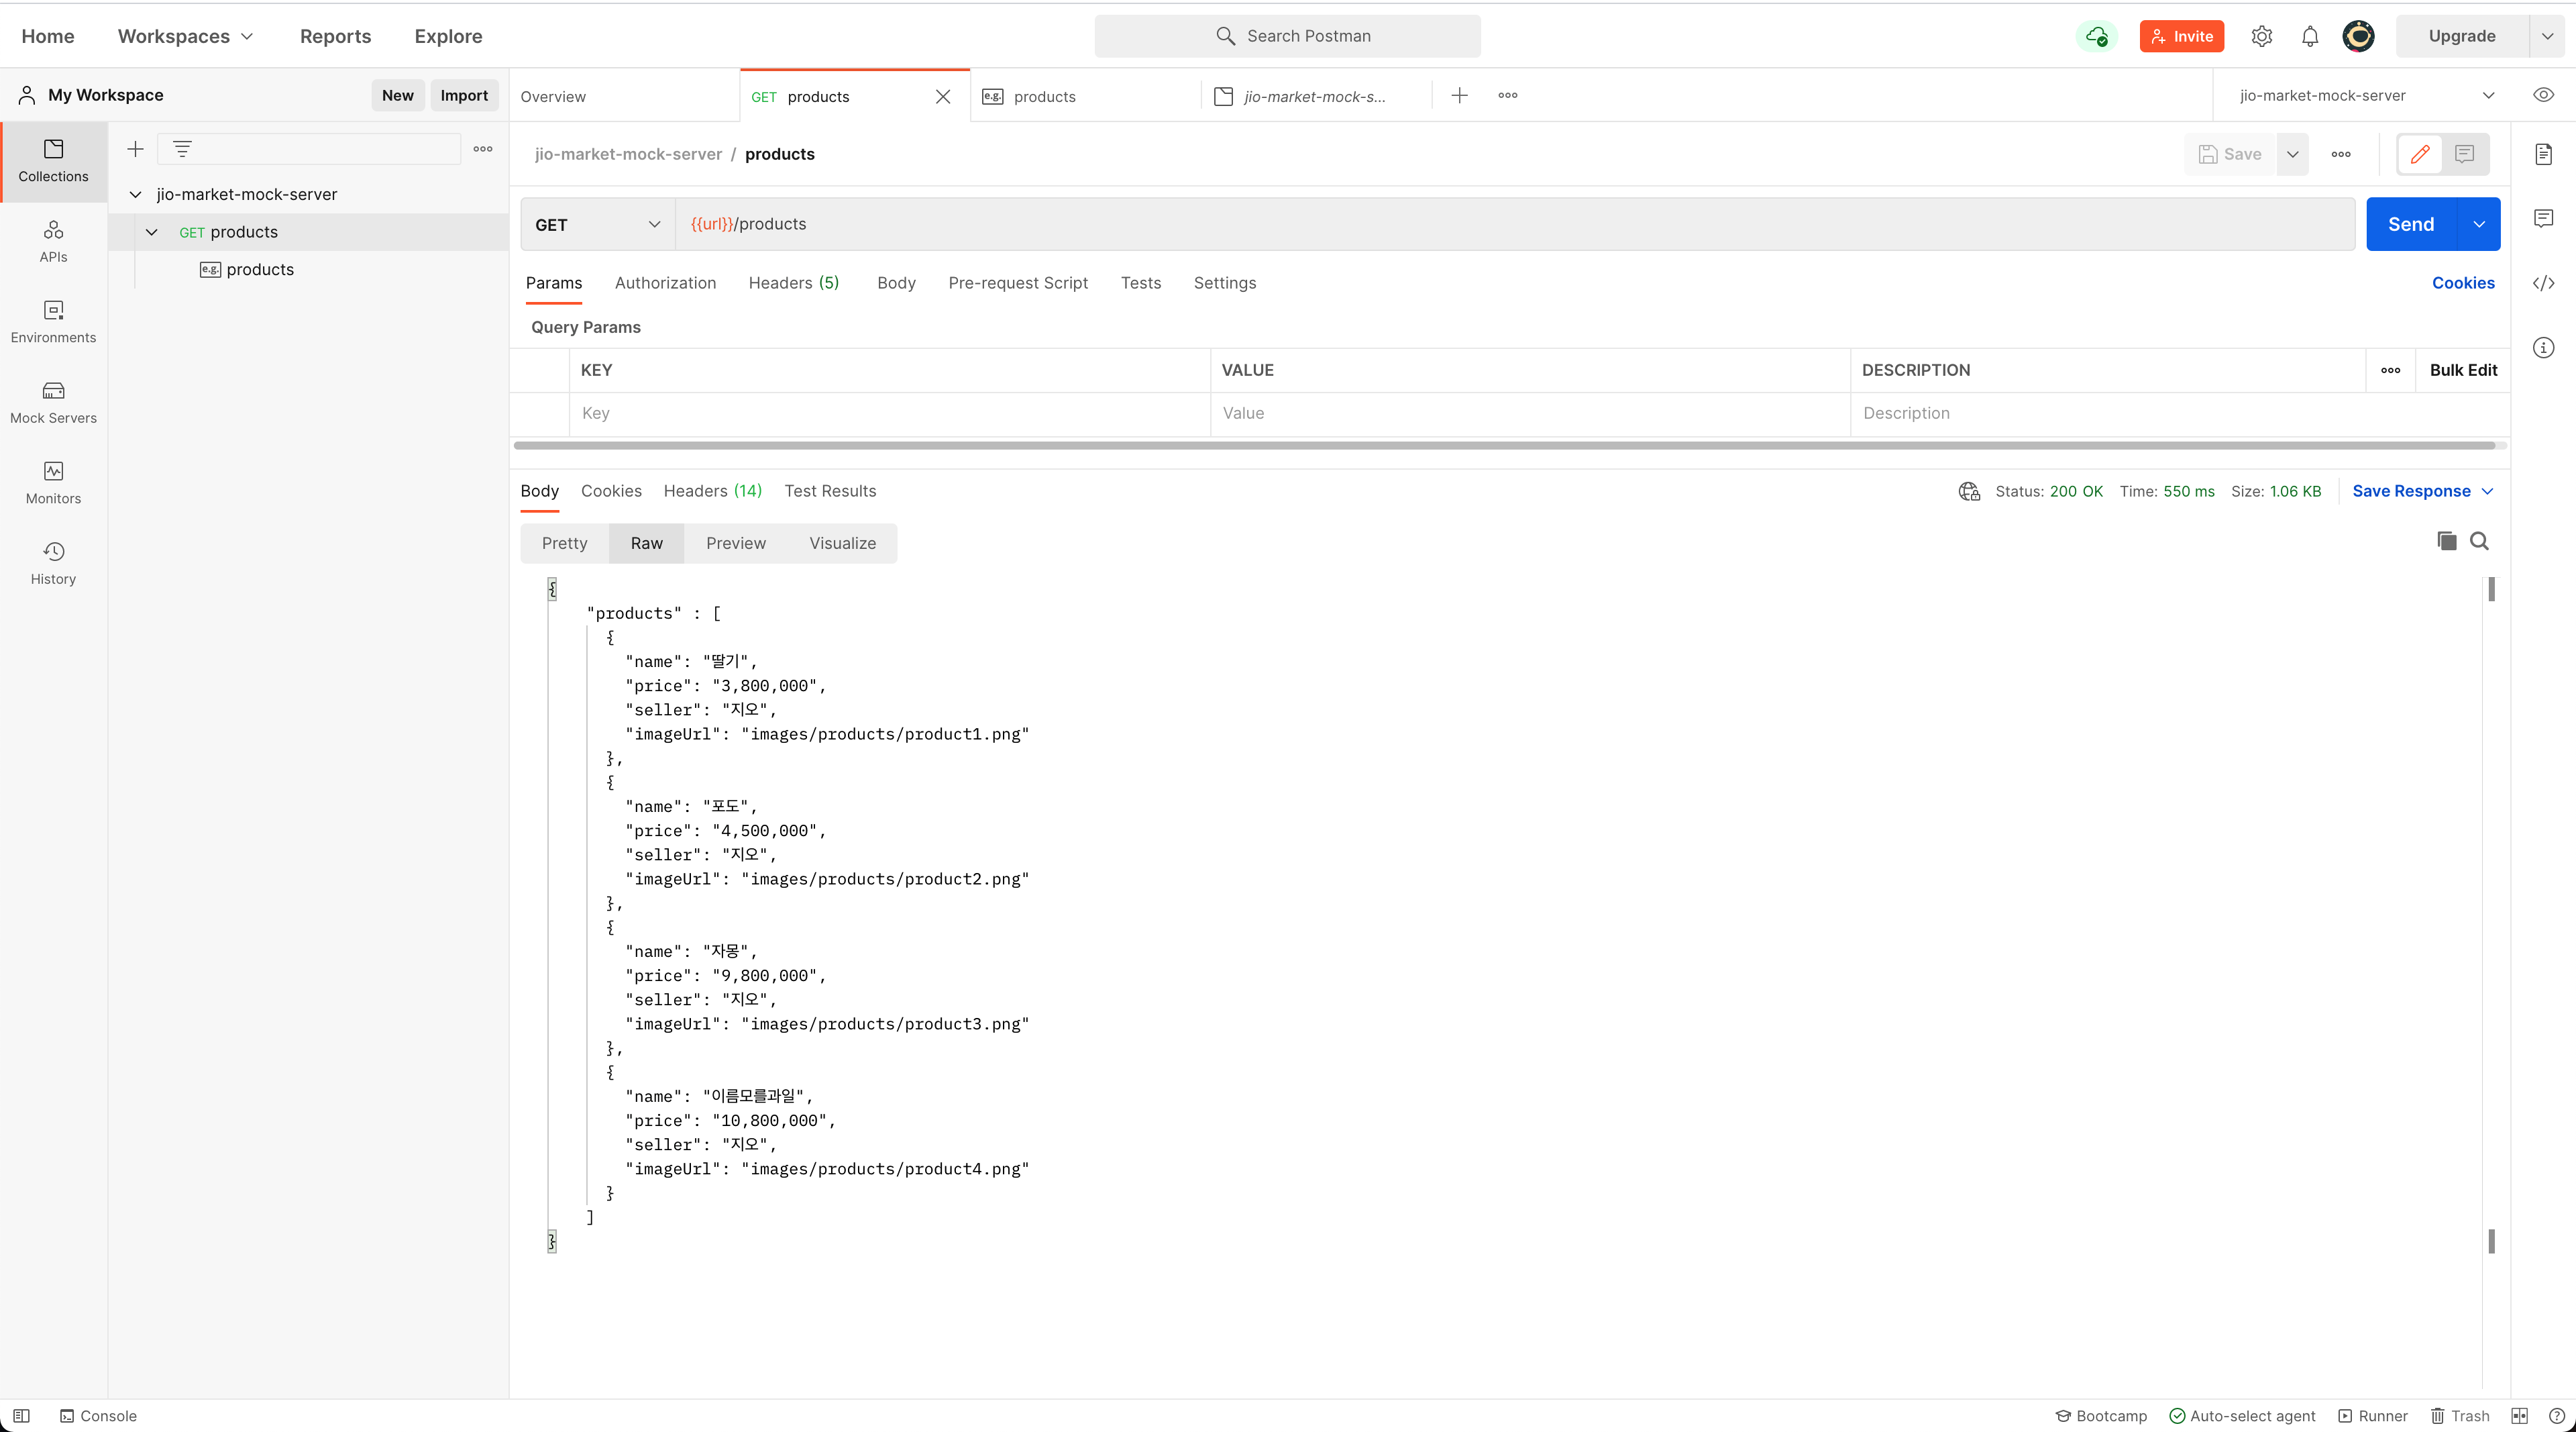The image size is (2576, 1432).
Task: Click the network globe icon near Status
Action: click(1969, 491)
